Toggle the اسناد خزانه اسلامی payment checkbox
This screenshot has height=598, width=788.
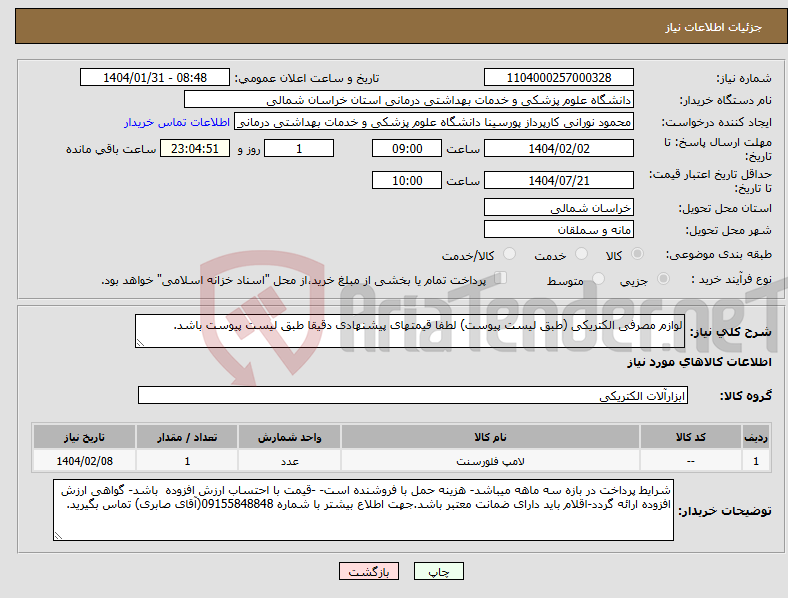[501, 277]
